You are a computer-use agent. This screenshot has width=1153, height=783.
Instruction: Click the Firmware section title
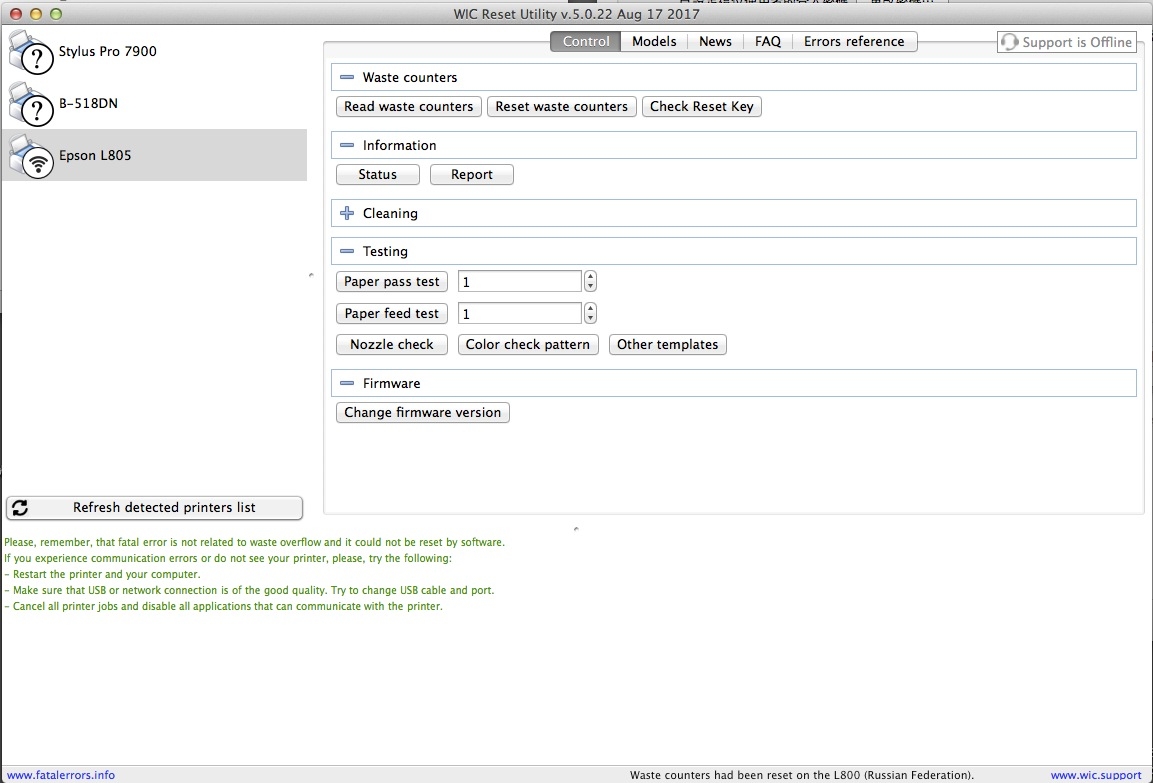391,383
